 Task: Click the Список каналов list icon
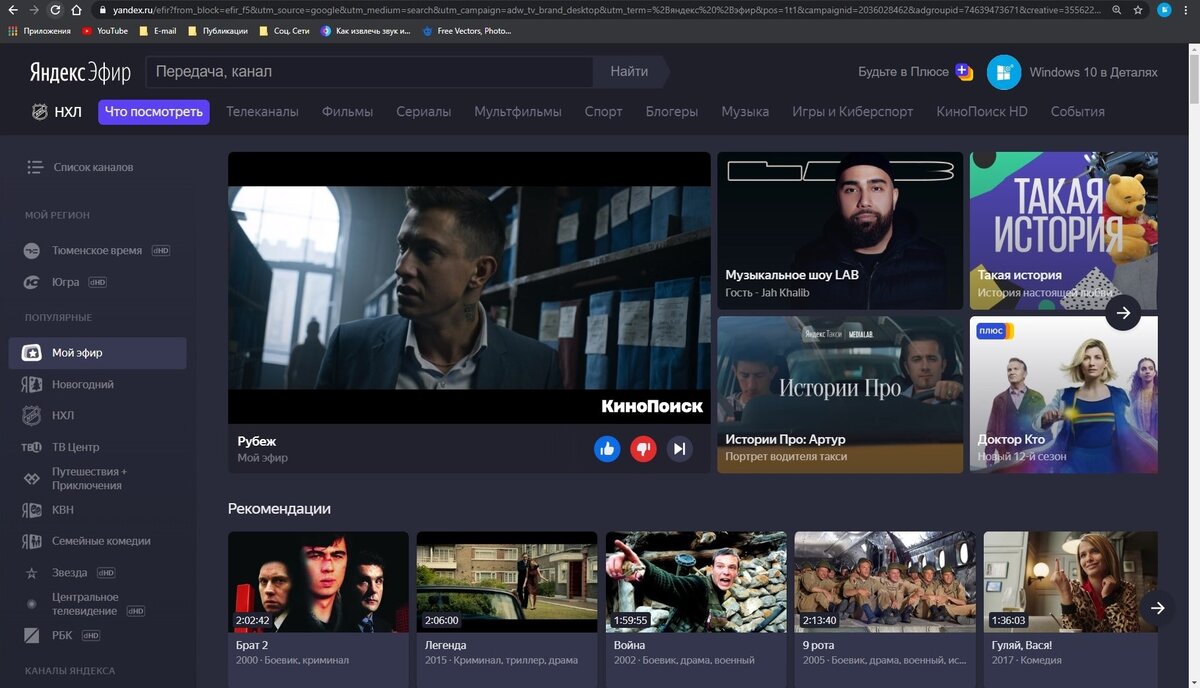tap(35, 167)
